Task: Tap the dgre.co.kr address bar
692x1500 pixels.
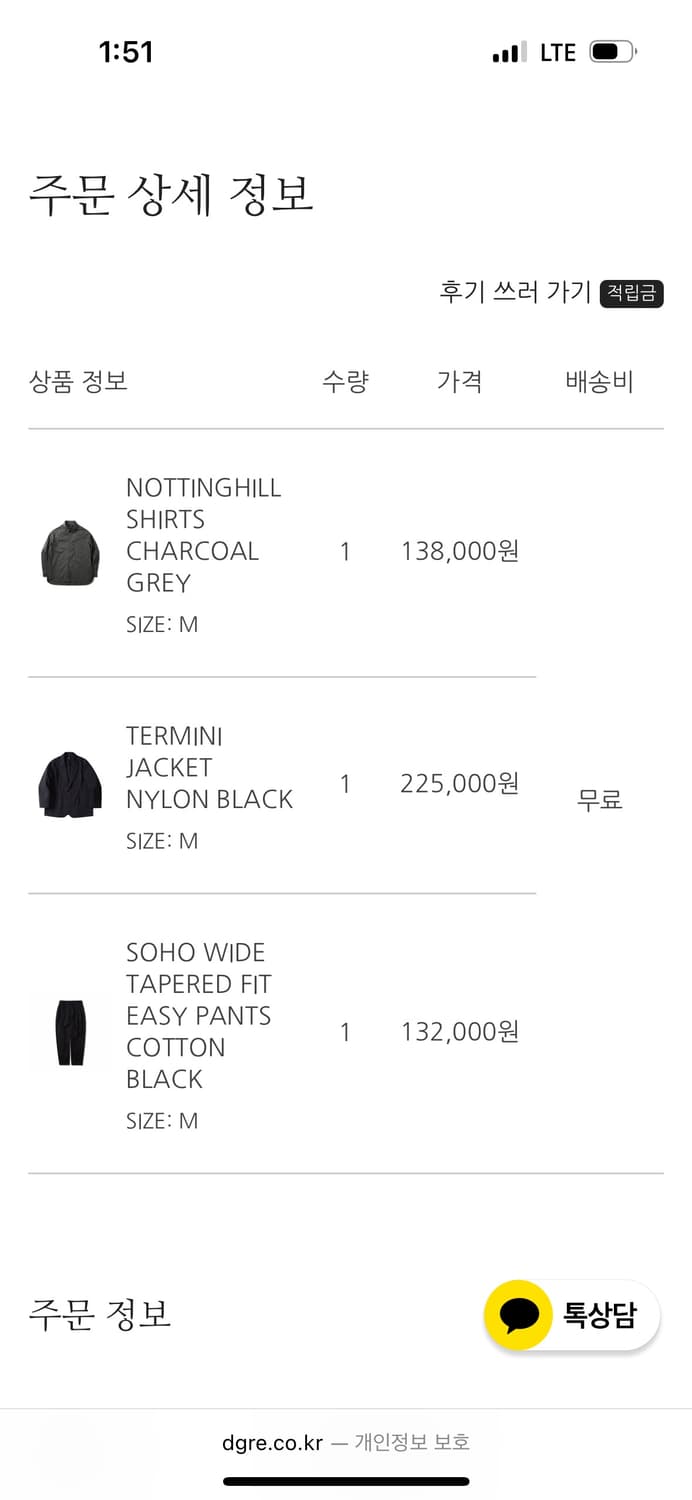Action: [272, 1442]
